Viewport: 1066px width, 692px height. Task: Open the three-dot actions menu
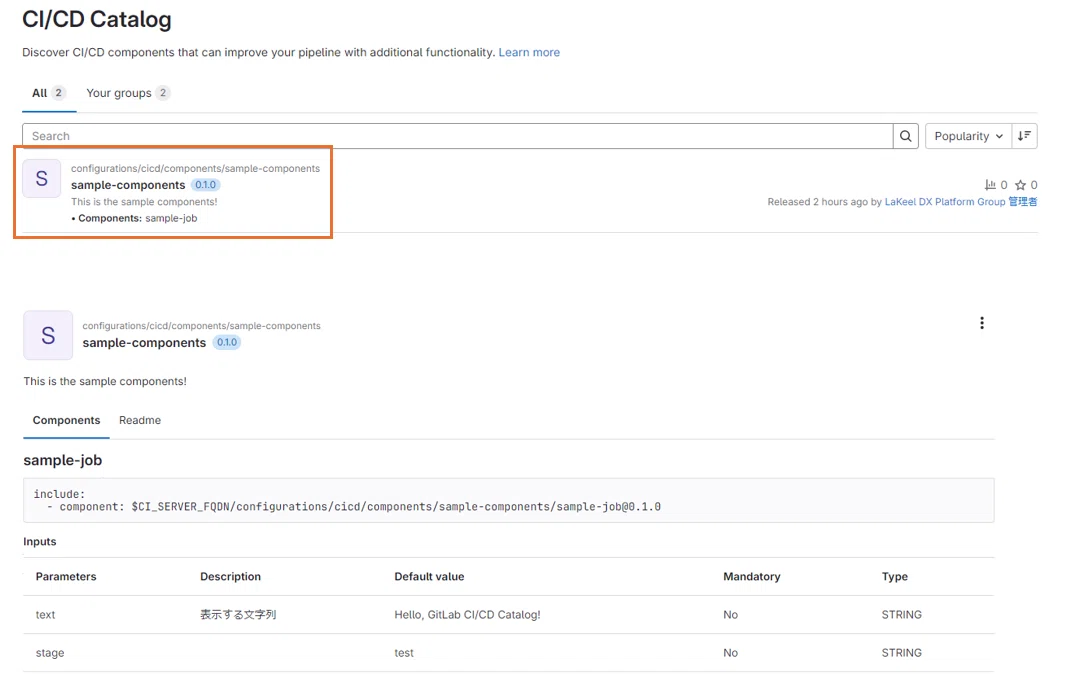tap(982, 323)
